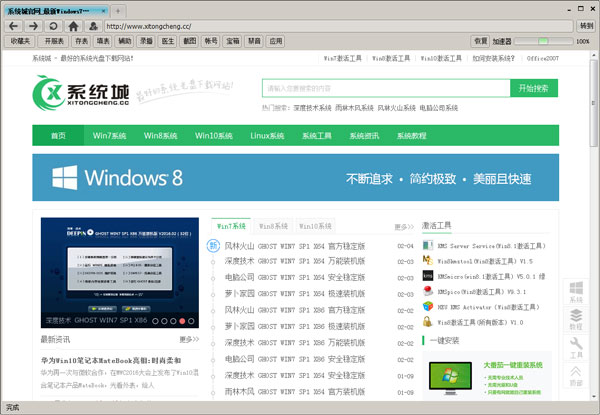Go back with the browser back arrow

pos(14,26)
